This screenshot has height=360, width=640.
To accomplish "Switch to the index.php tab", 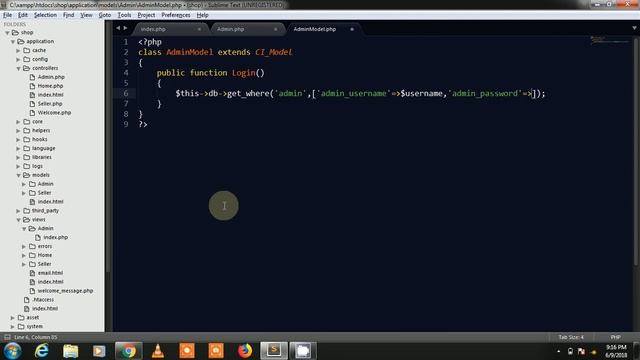I will click(x=169, y=29).
